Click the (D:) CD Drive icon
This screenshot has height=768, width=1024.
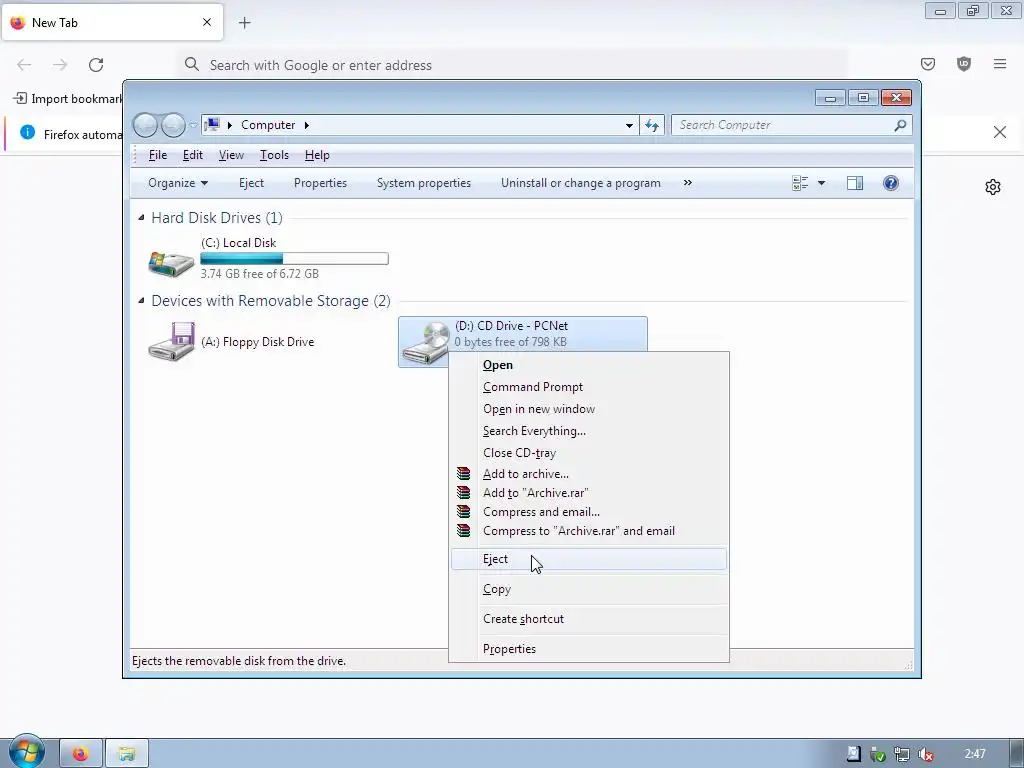(425, 343)
